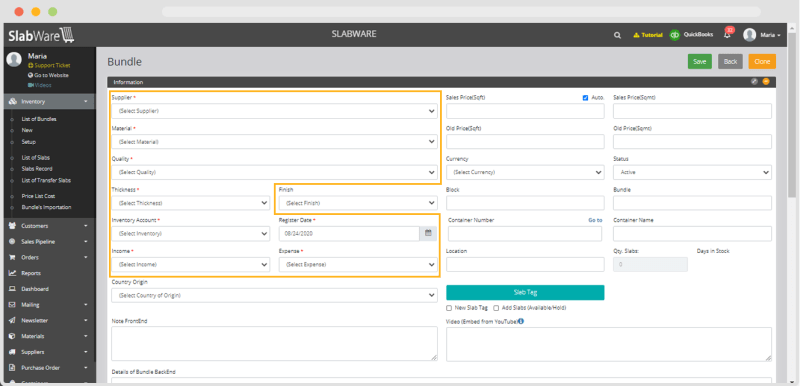Viewport: 800px width, 386px height.
Task: Click the teal Slab Tag button
Action: 525,293
